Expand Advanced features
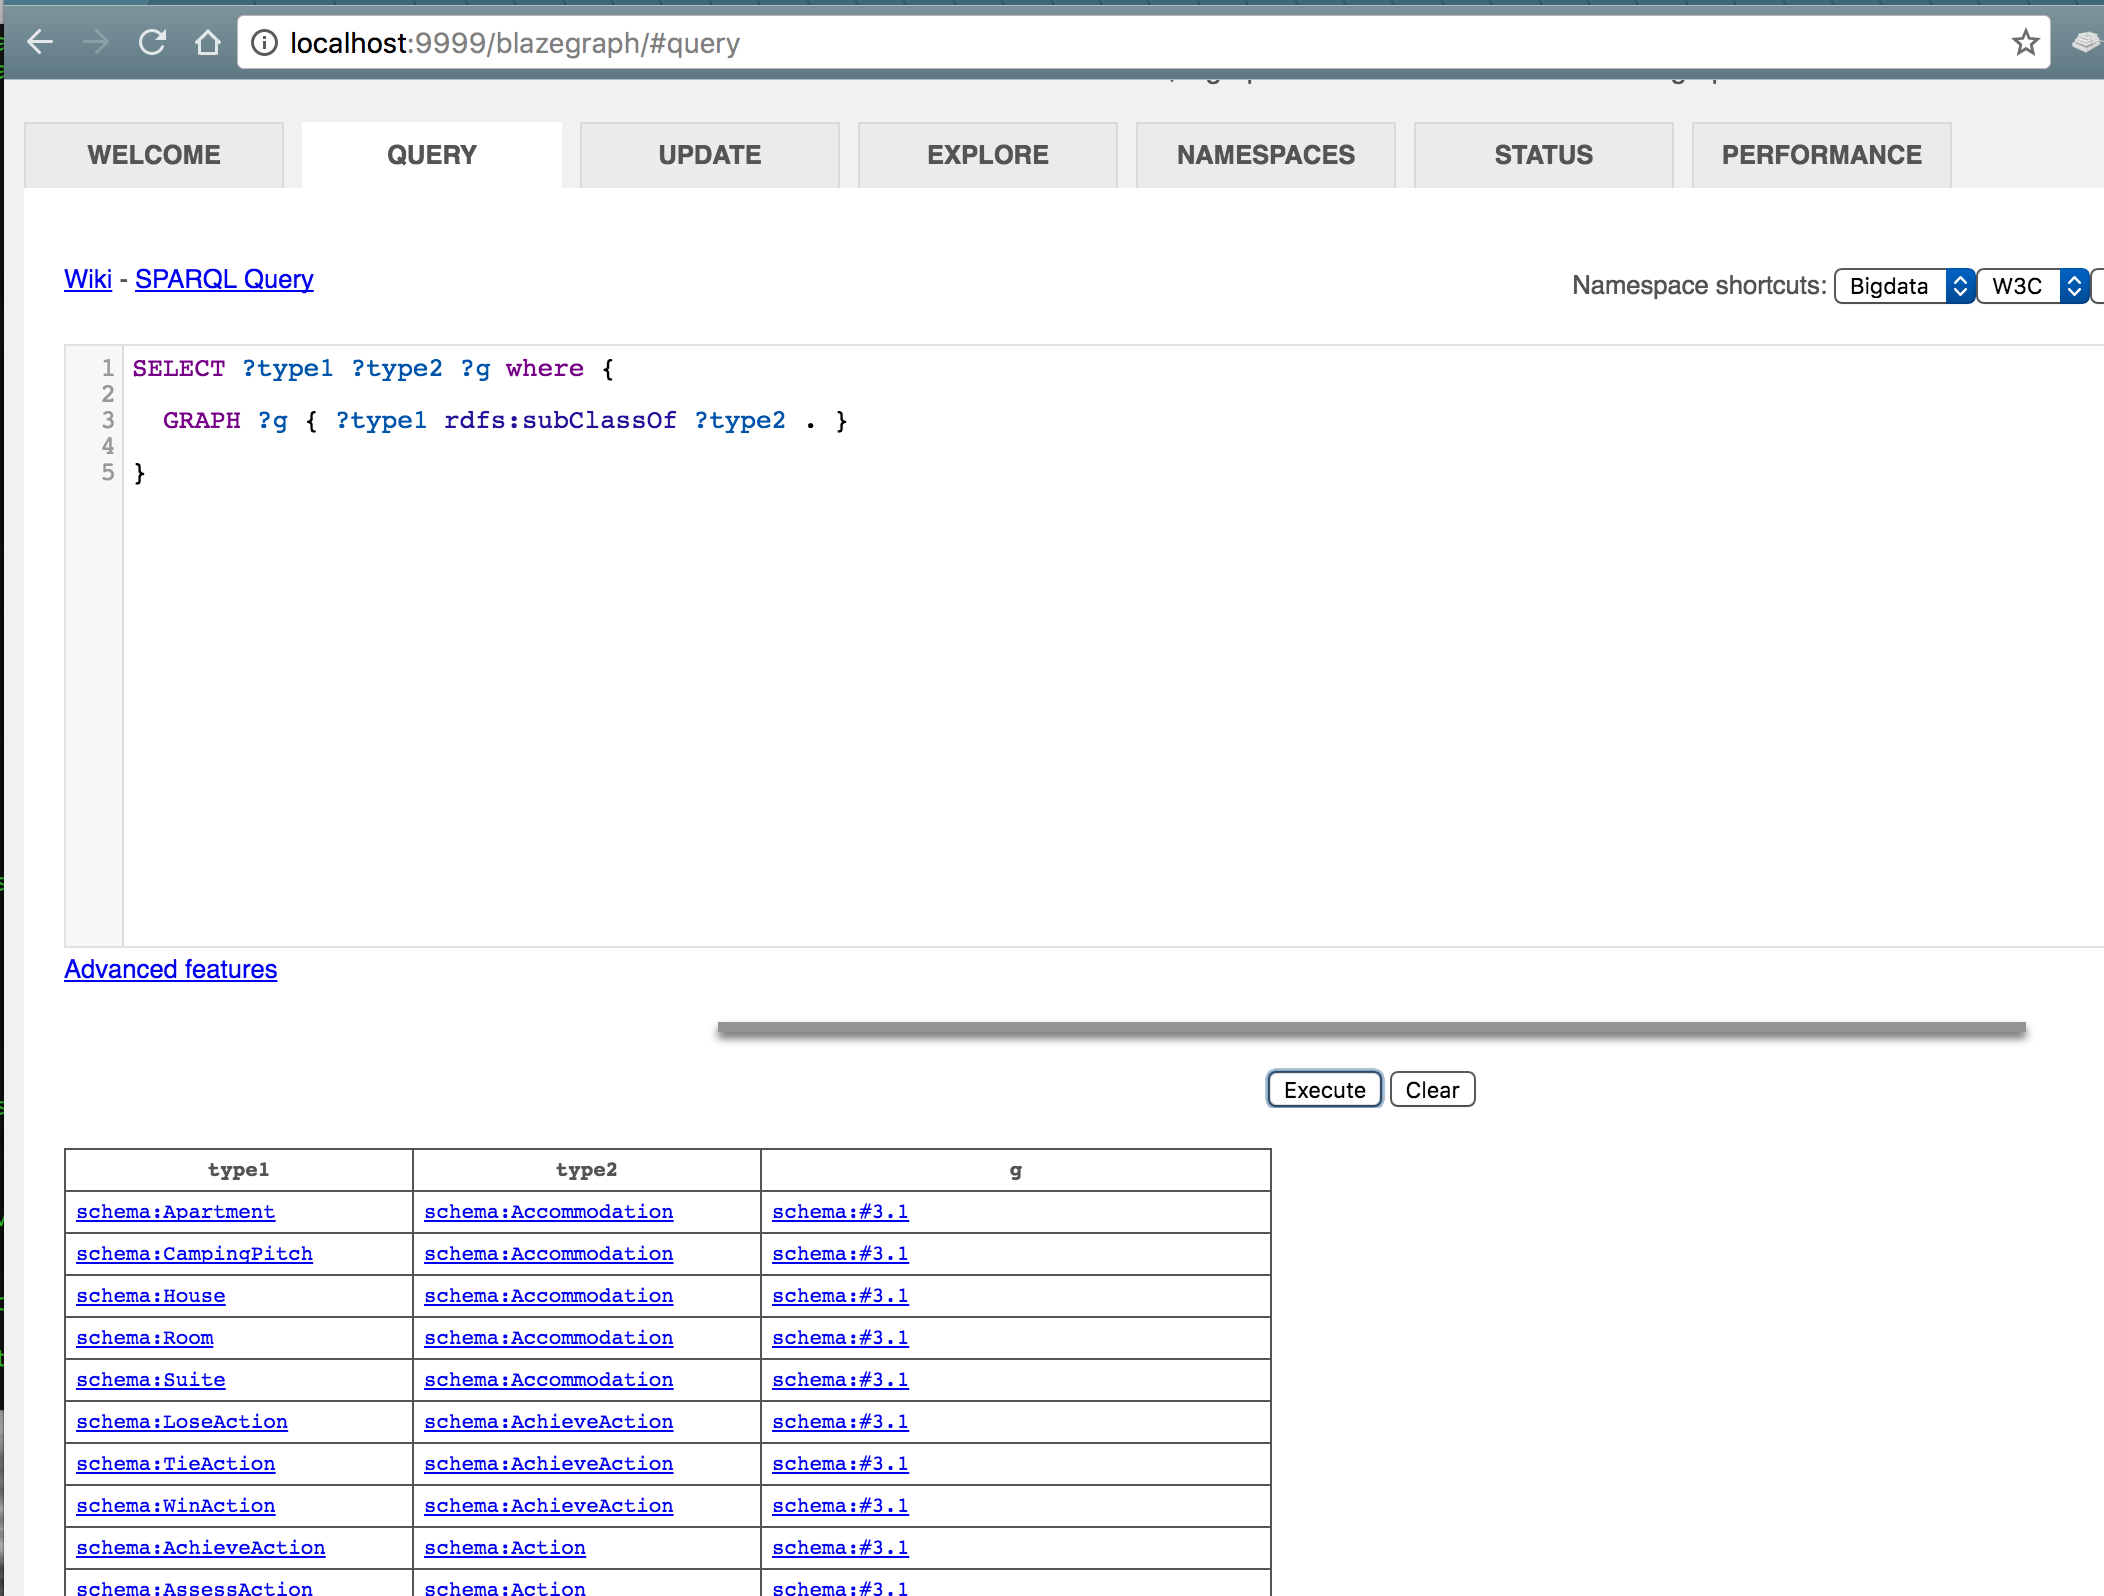2104x1596 pixels. (x=170, y=968)
